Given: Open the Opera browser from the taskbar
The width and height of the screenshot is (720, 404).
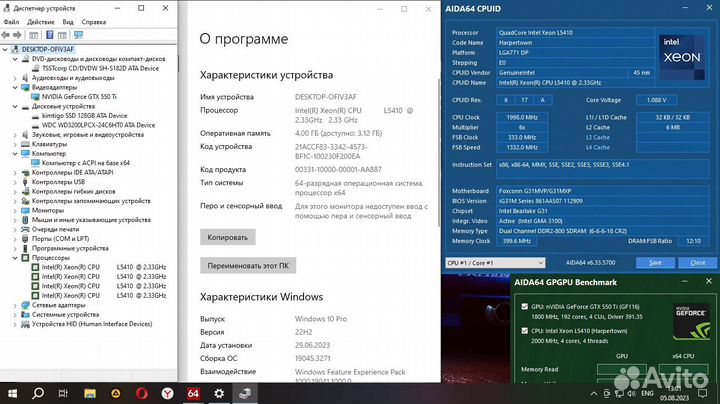Looking at the screenshot, I should (142, 392).
